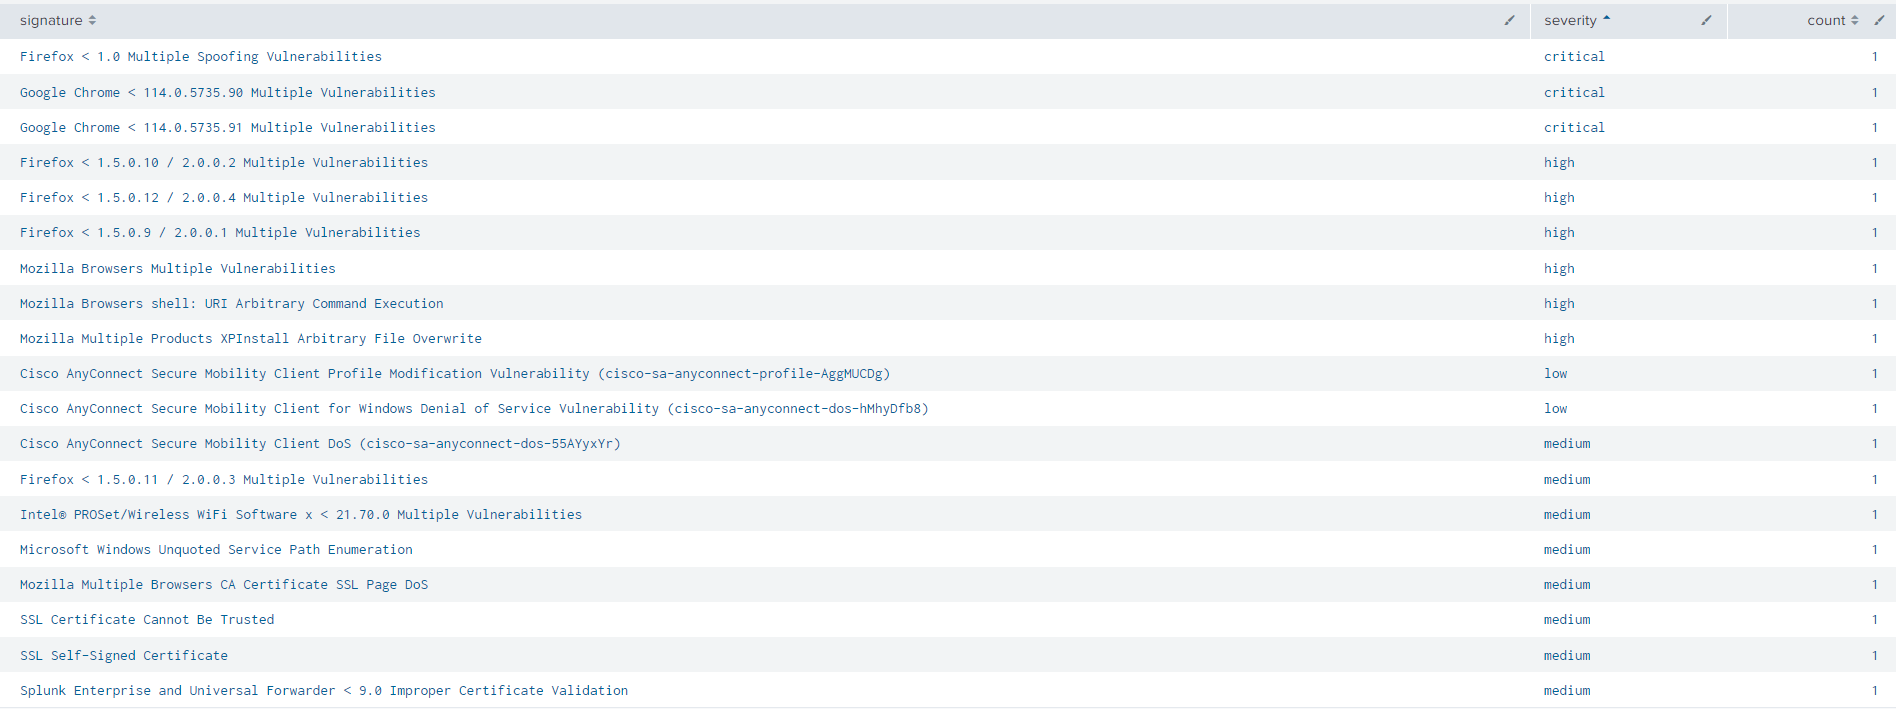
Task: Click medium severity for CA Certificate SSL Page DoS
Action: tap(1567, 584)
